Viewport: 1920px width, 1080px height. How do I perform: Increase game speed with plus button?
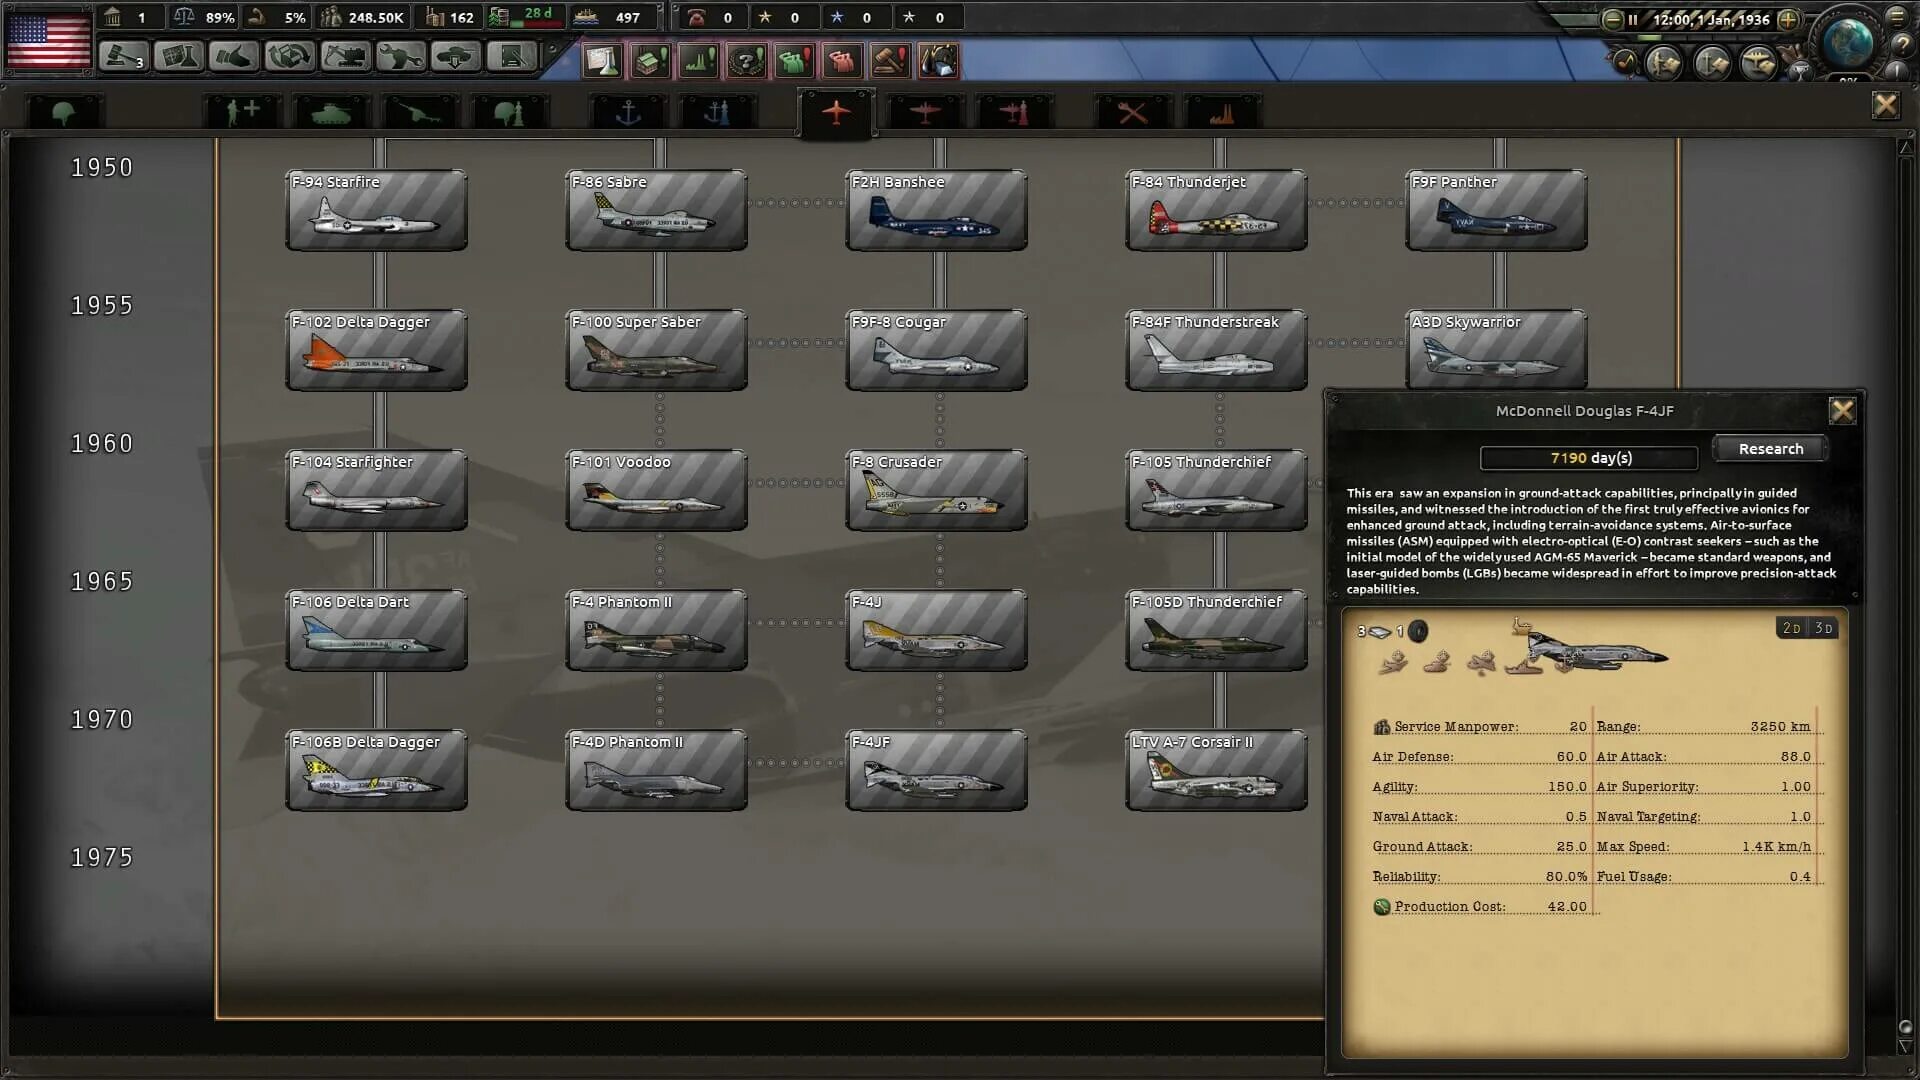tap(1789, 19)
